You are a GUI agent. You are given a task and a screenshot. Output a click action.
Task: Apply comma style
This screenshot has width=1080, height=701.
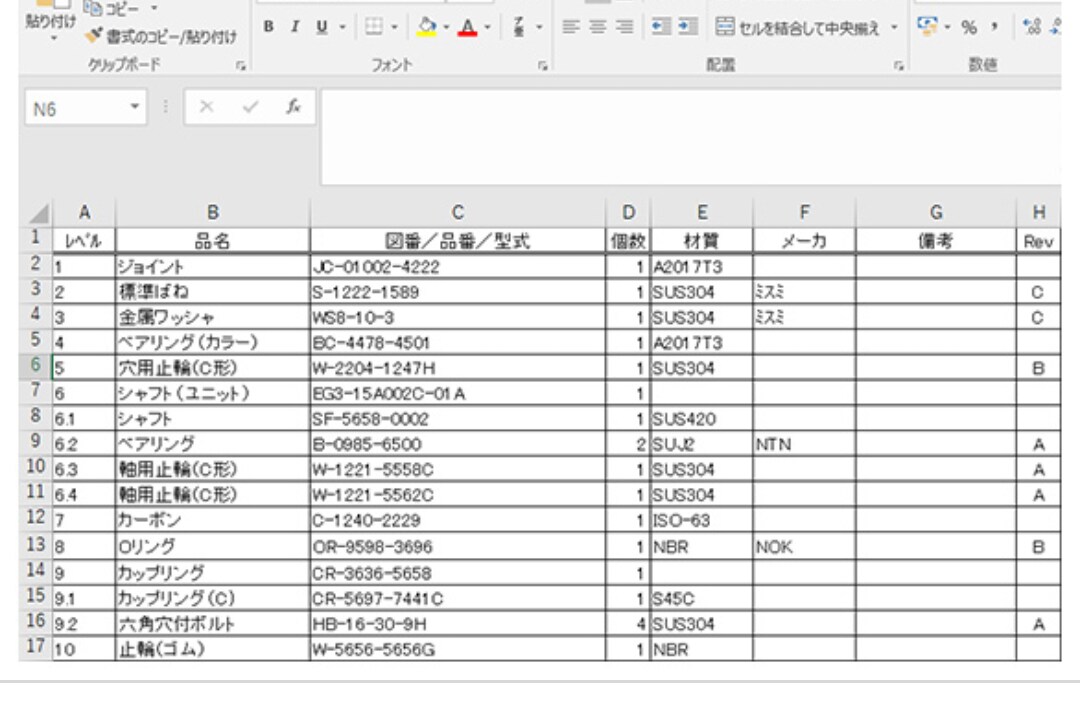[x=994, y=28]
